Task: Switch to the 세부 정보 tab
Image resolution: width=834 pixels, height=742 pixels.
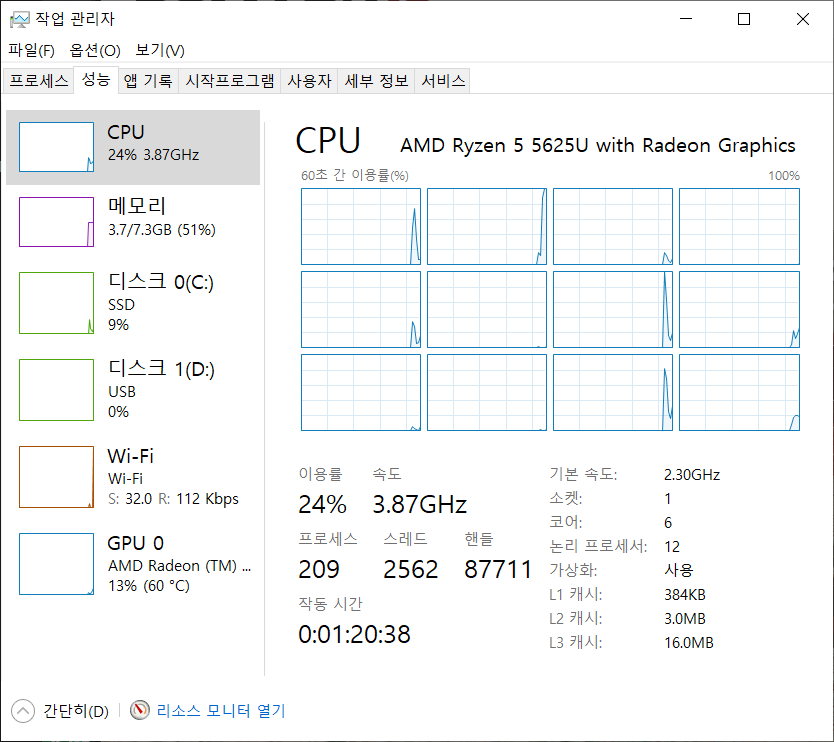Action: coord(376,81)
